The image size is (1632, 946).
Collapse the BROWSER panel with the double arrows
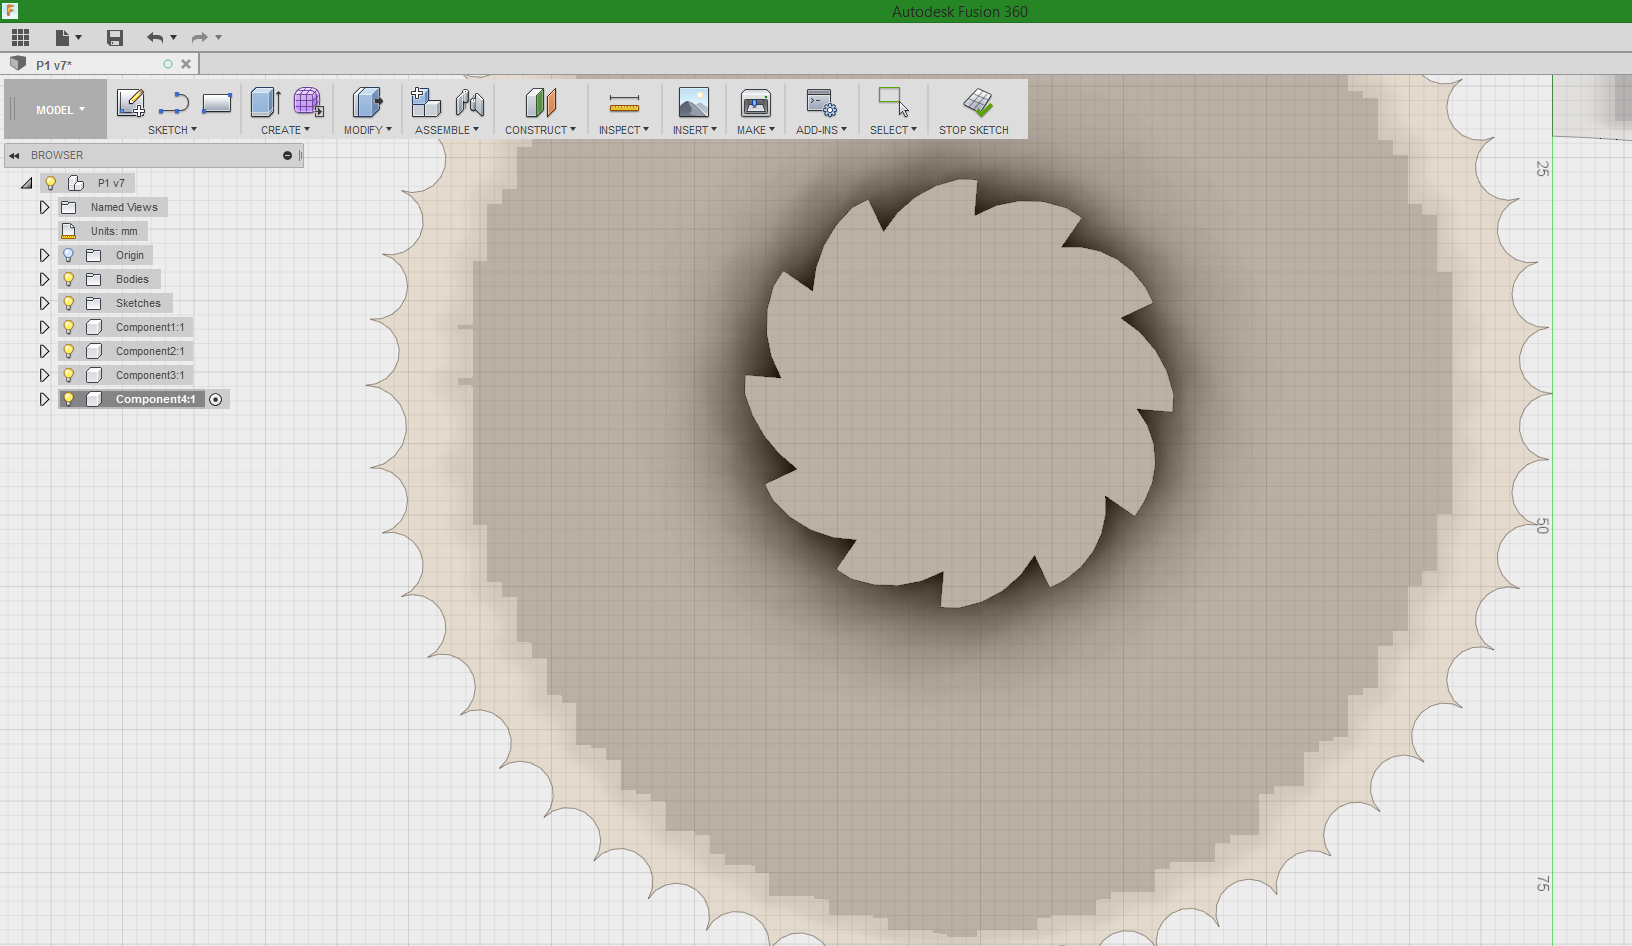tap(14, 155)
